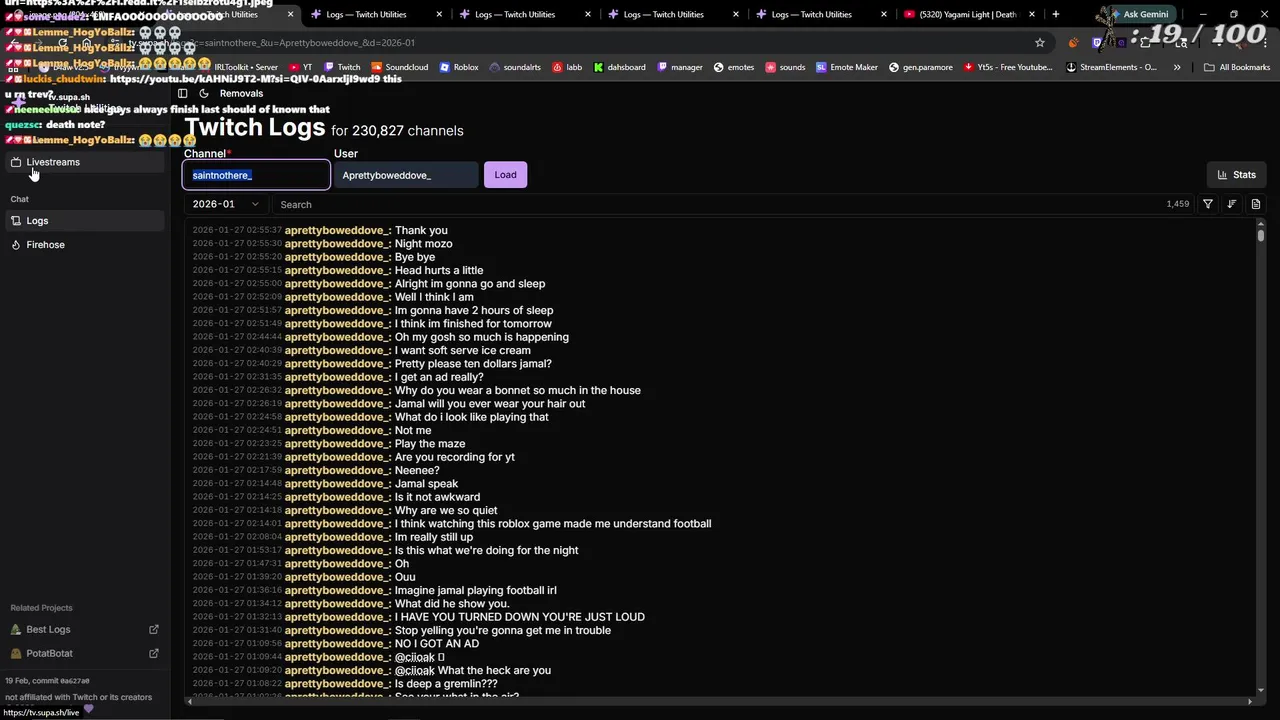1280x720 pixels.
Task: Click the log list vertical scrollbar thumb
Action: pos(1261,234)
